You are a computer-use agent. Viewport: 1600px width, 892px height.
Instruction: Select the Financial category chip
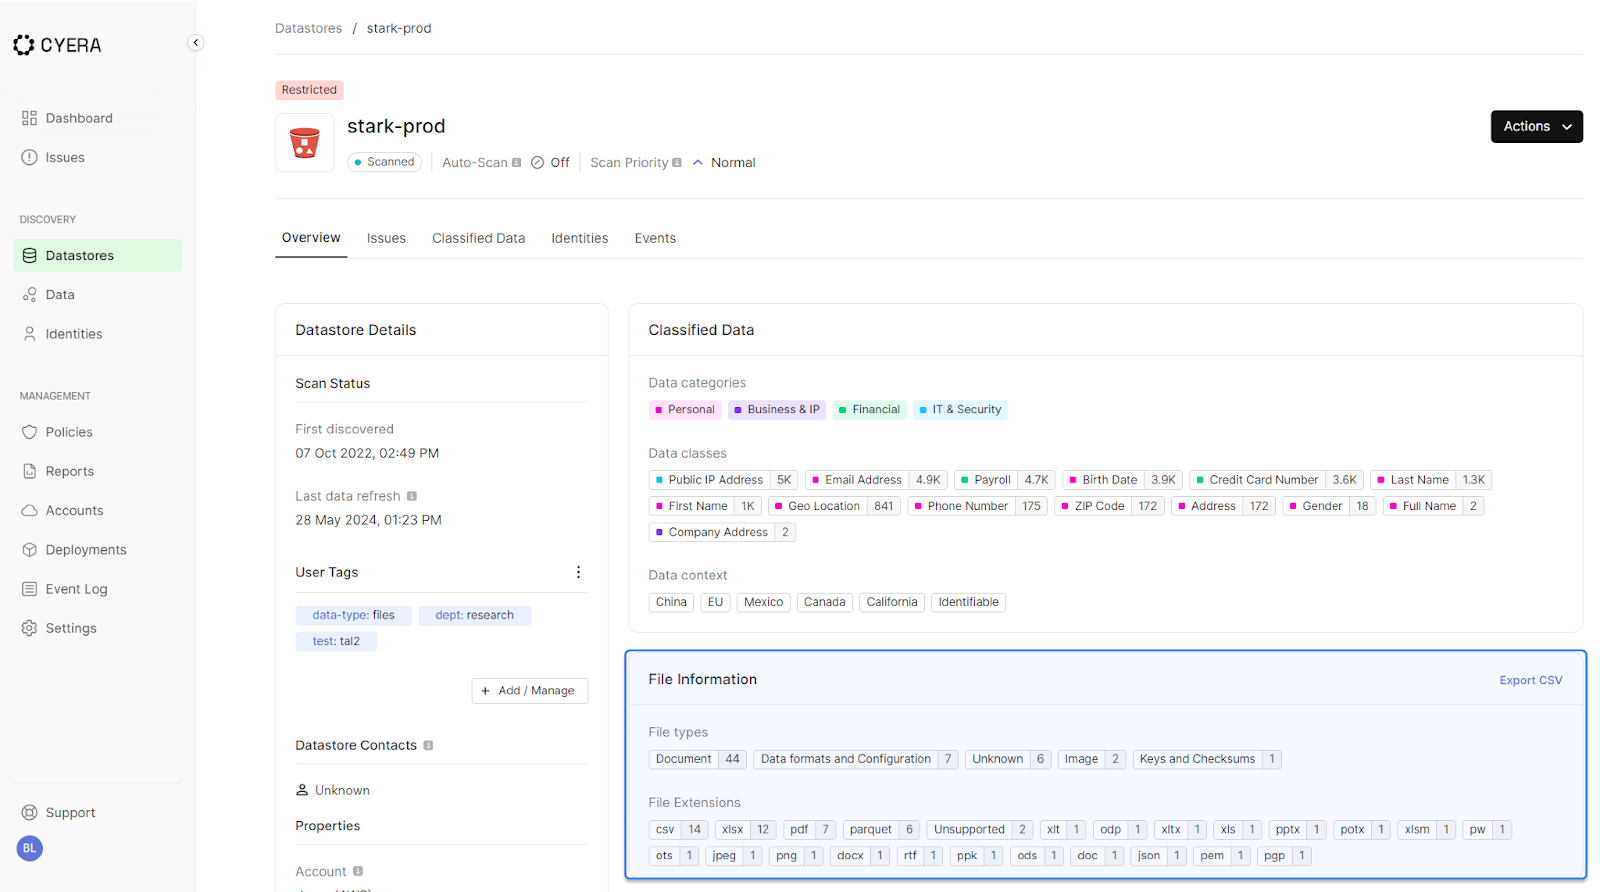coord(870,409)
